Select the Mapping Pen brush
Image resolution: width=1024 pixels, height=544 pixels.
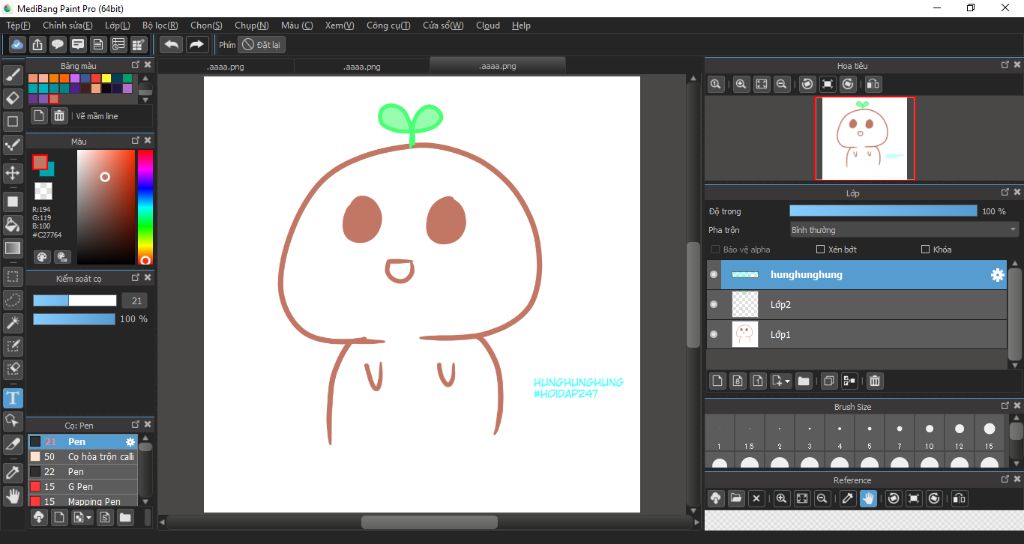tap(83, 501)
